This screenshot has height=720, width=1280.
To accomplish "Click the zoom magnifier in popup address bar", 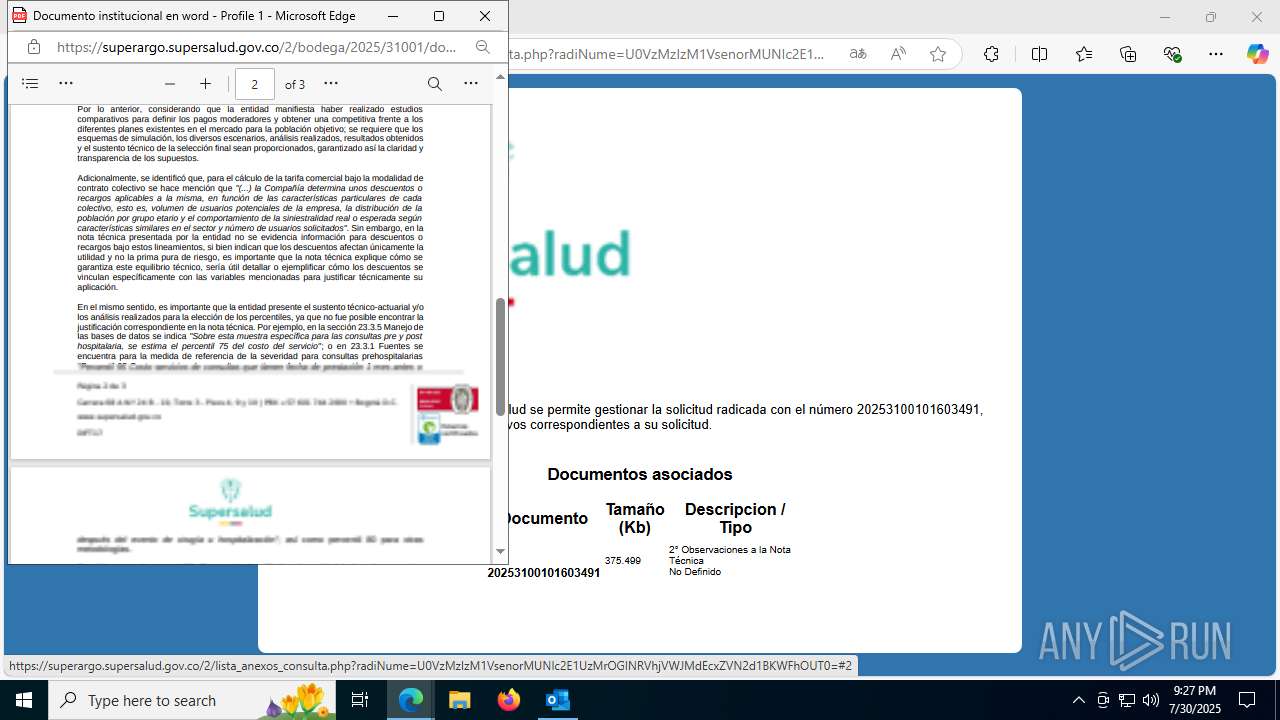I will point(483,47).
